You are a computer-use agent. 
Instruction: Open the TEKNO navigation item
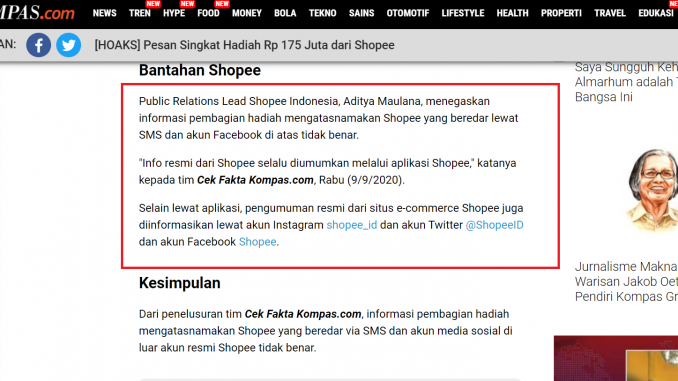[x=323, y=13]
